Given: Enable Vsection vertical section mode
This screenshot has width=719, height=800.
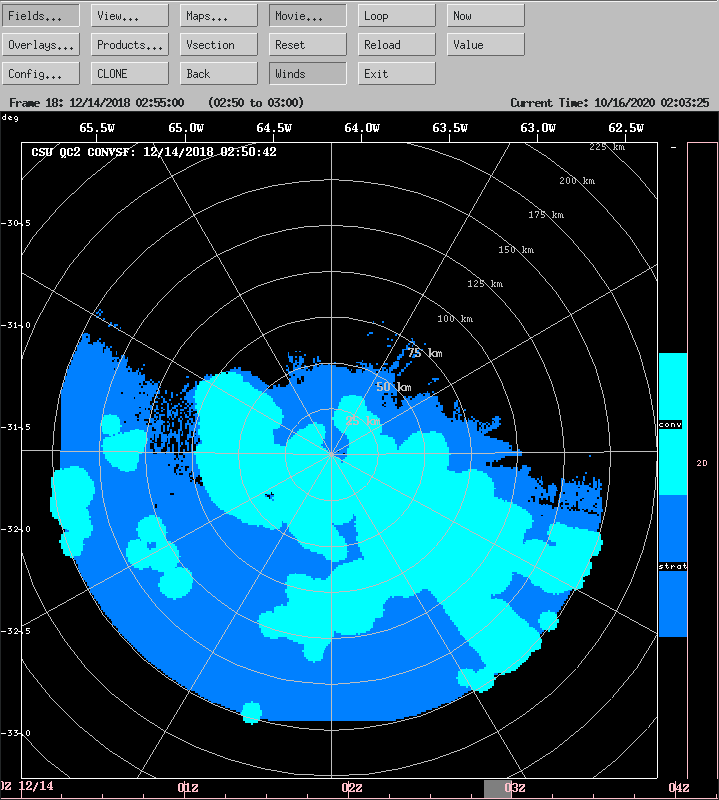Looking at the screenshot, I should coord(219,45).
